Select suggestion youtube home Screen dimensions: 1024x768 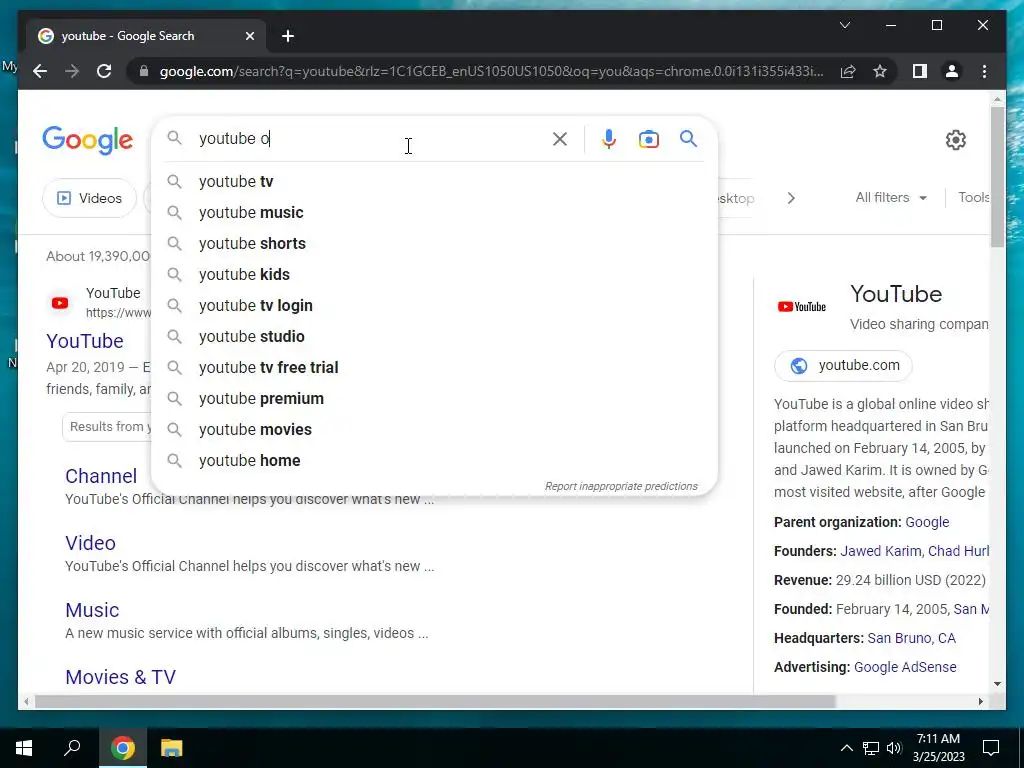(x=434, y=460)
